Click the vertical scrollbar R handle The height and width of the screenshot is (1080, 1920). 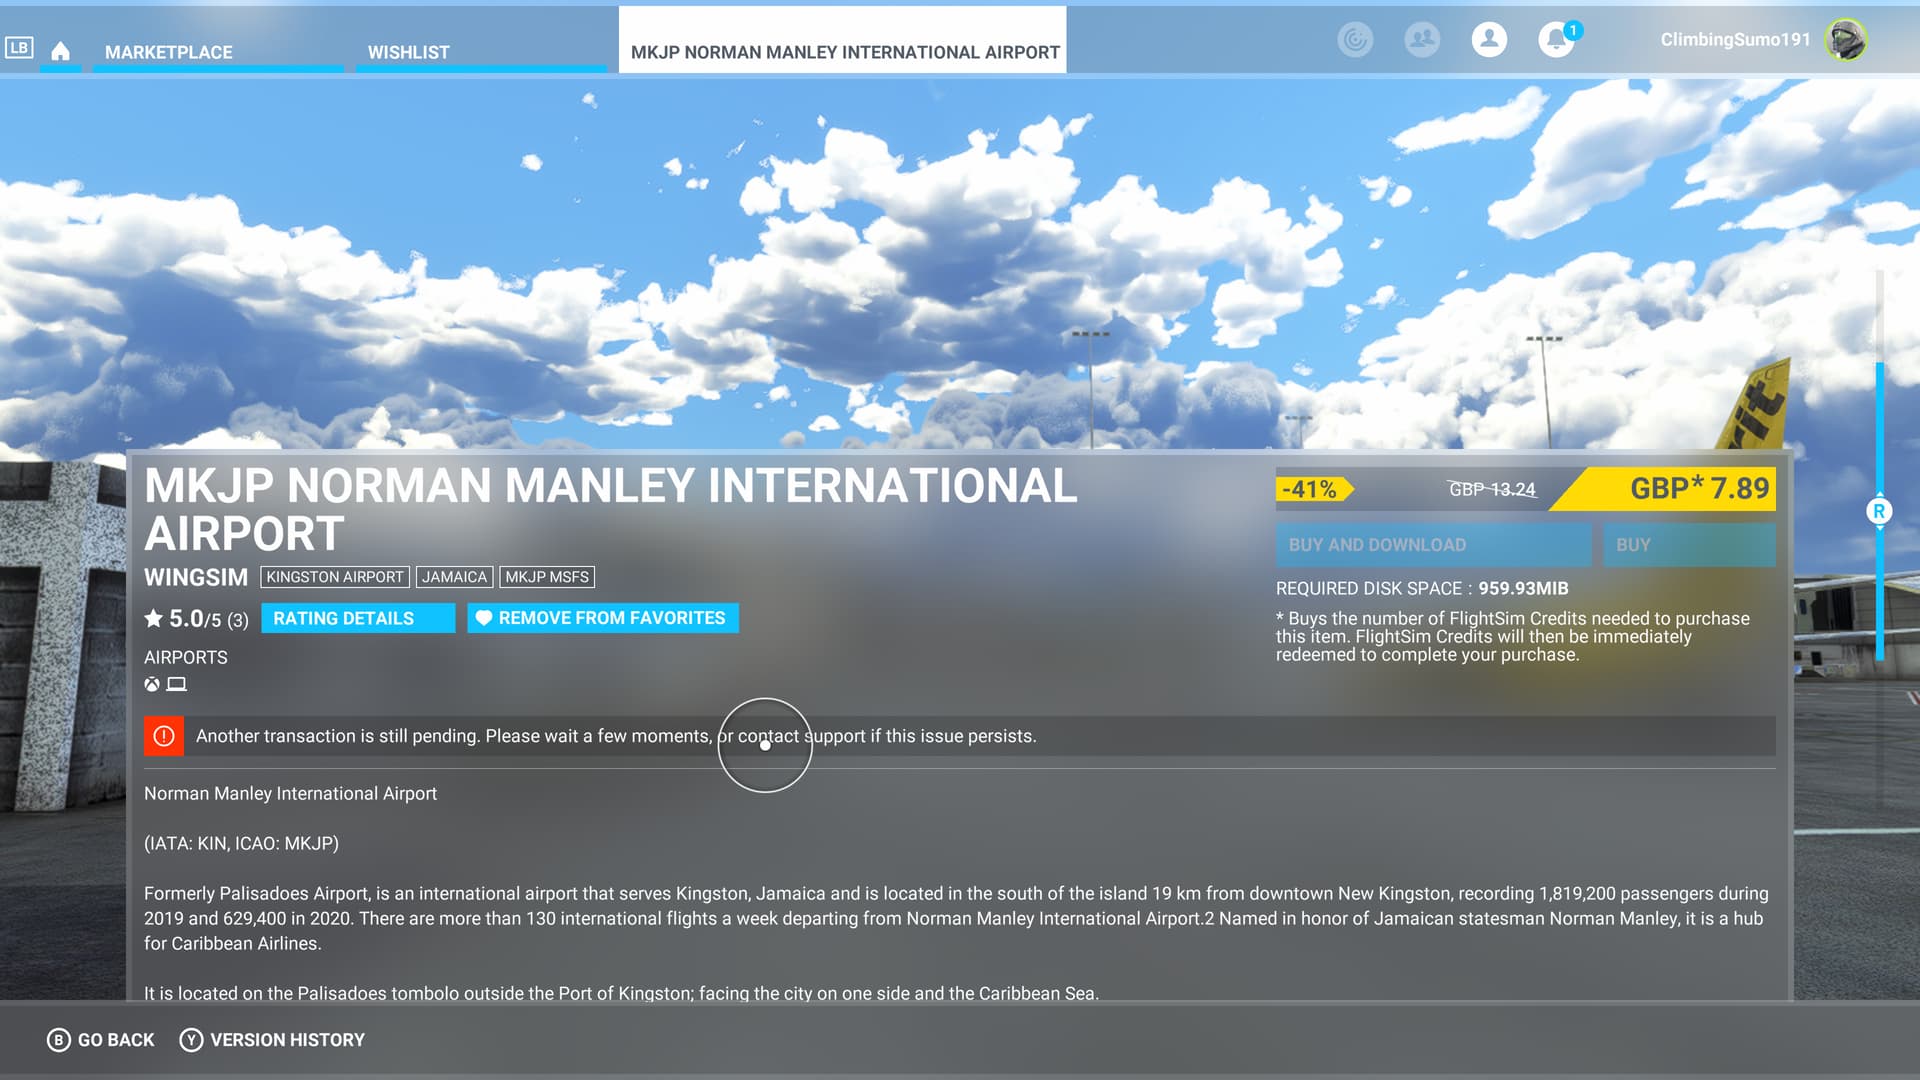tap(1879, 512)
